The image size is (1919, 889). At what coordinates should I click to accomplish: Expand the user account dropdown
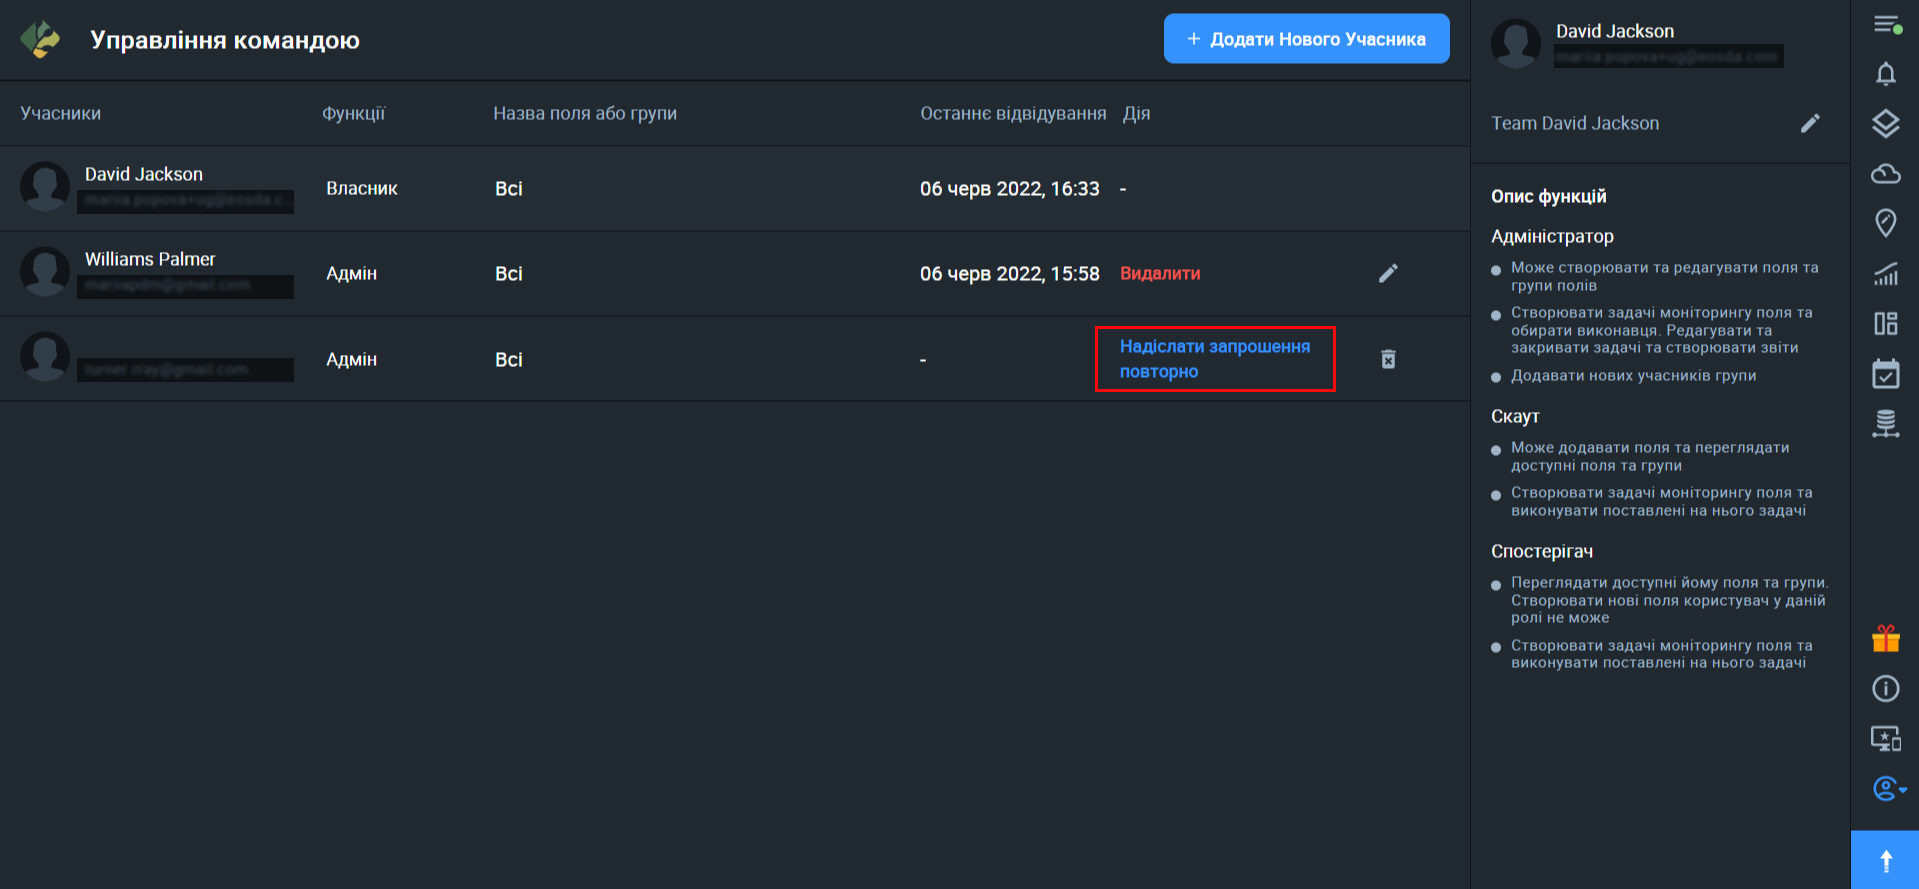(x=1888, y=789)
